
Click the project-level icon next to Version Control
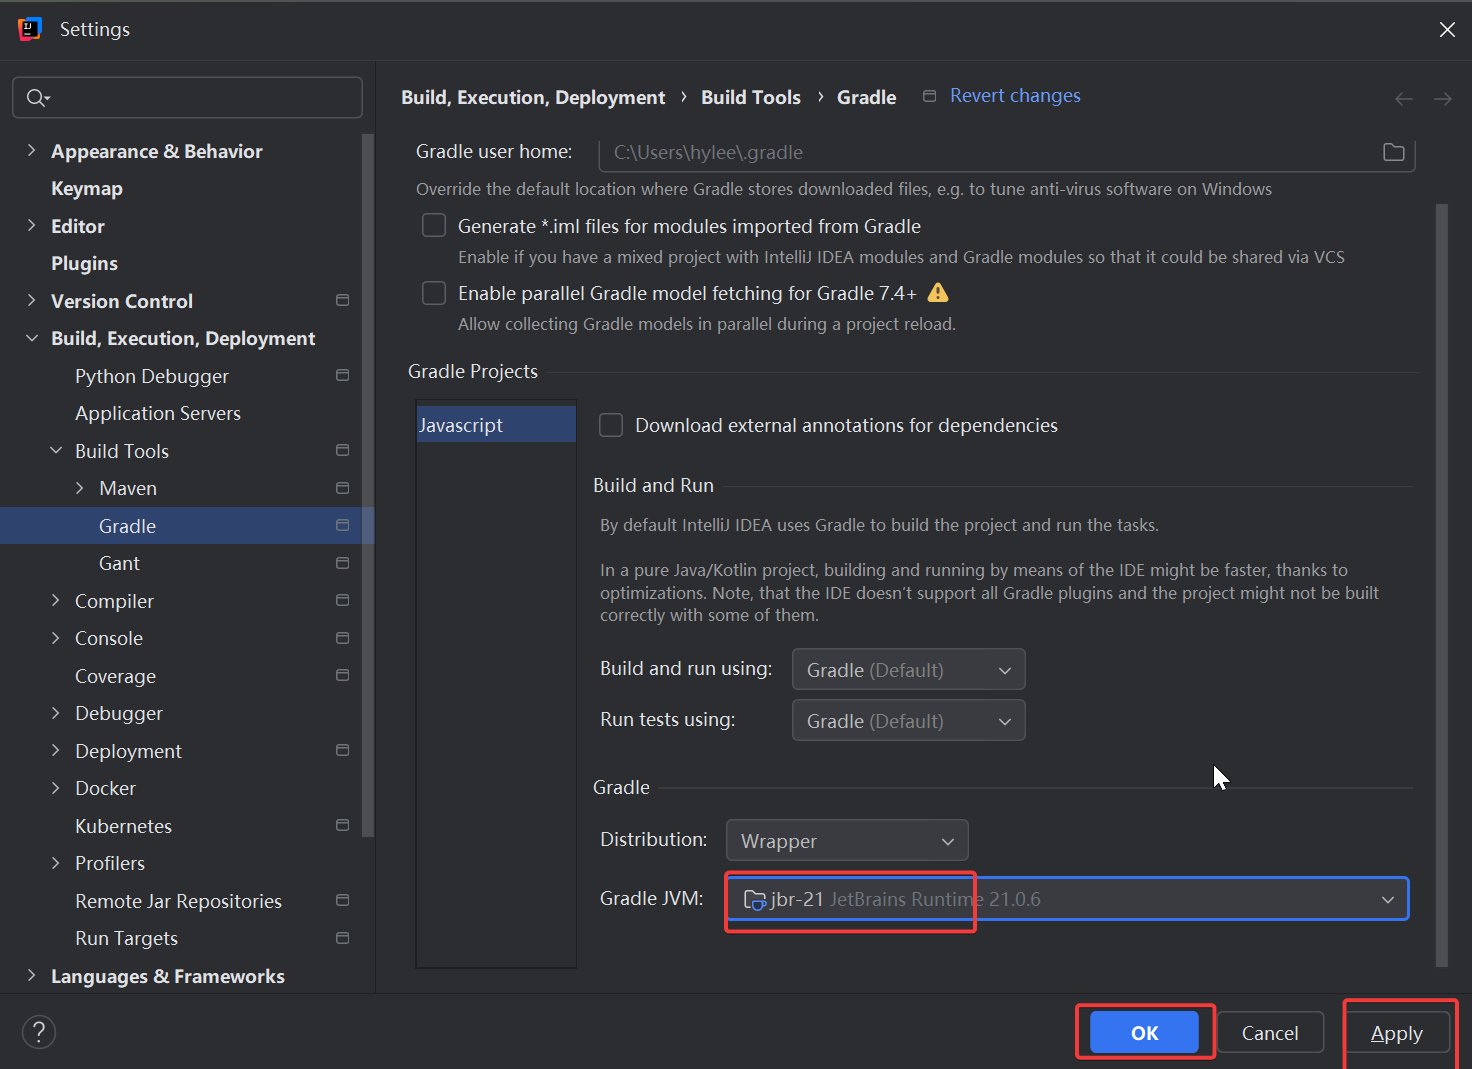(x=342, y=301)
